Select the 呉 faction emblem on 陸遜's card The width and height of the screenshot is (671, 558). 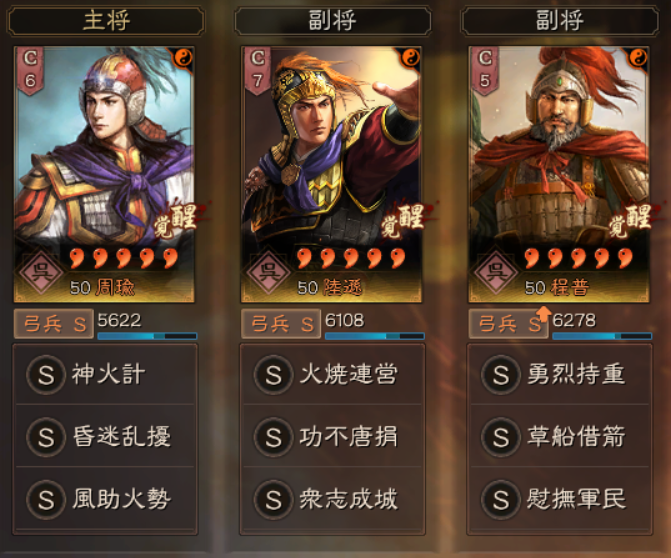click(x=269, y=271)
